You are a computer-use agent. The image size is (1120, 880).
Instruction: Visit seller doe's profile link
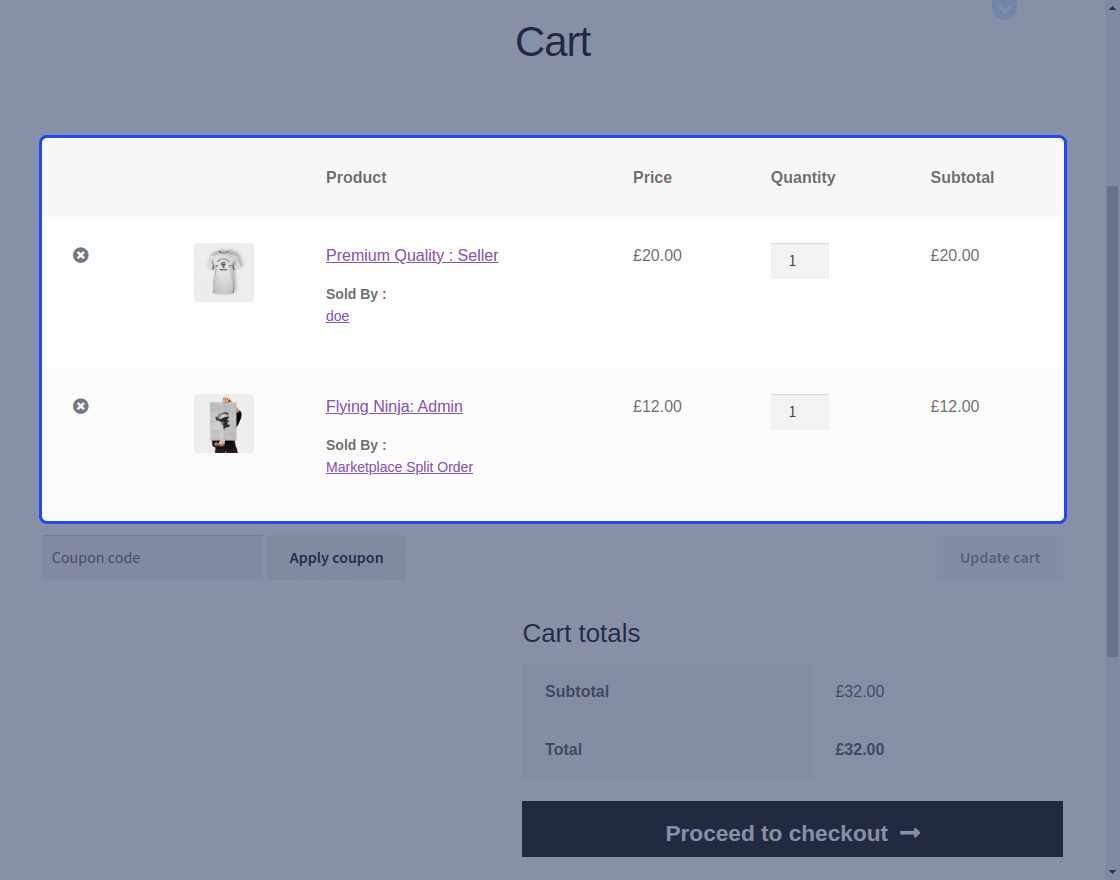(337, 316)
